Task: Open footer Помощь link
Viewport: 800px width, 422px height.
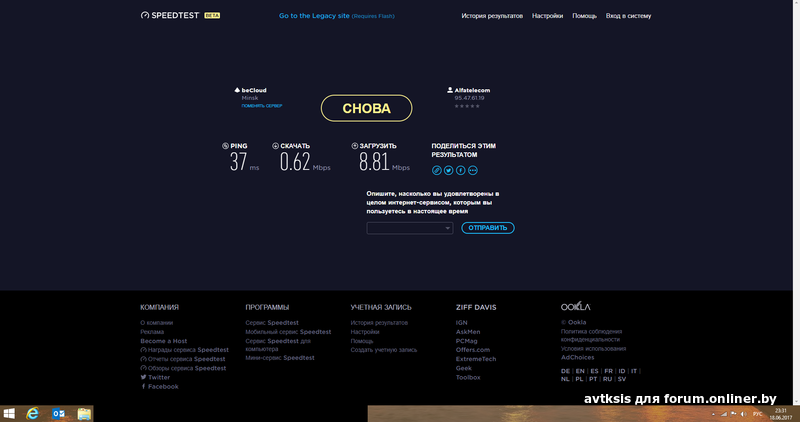Action: 362,341
